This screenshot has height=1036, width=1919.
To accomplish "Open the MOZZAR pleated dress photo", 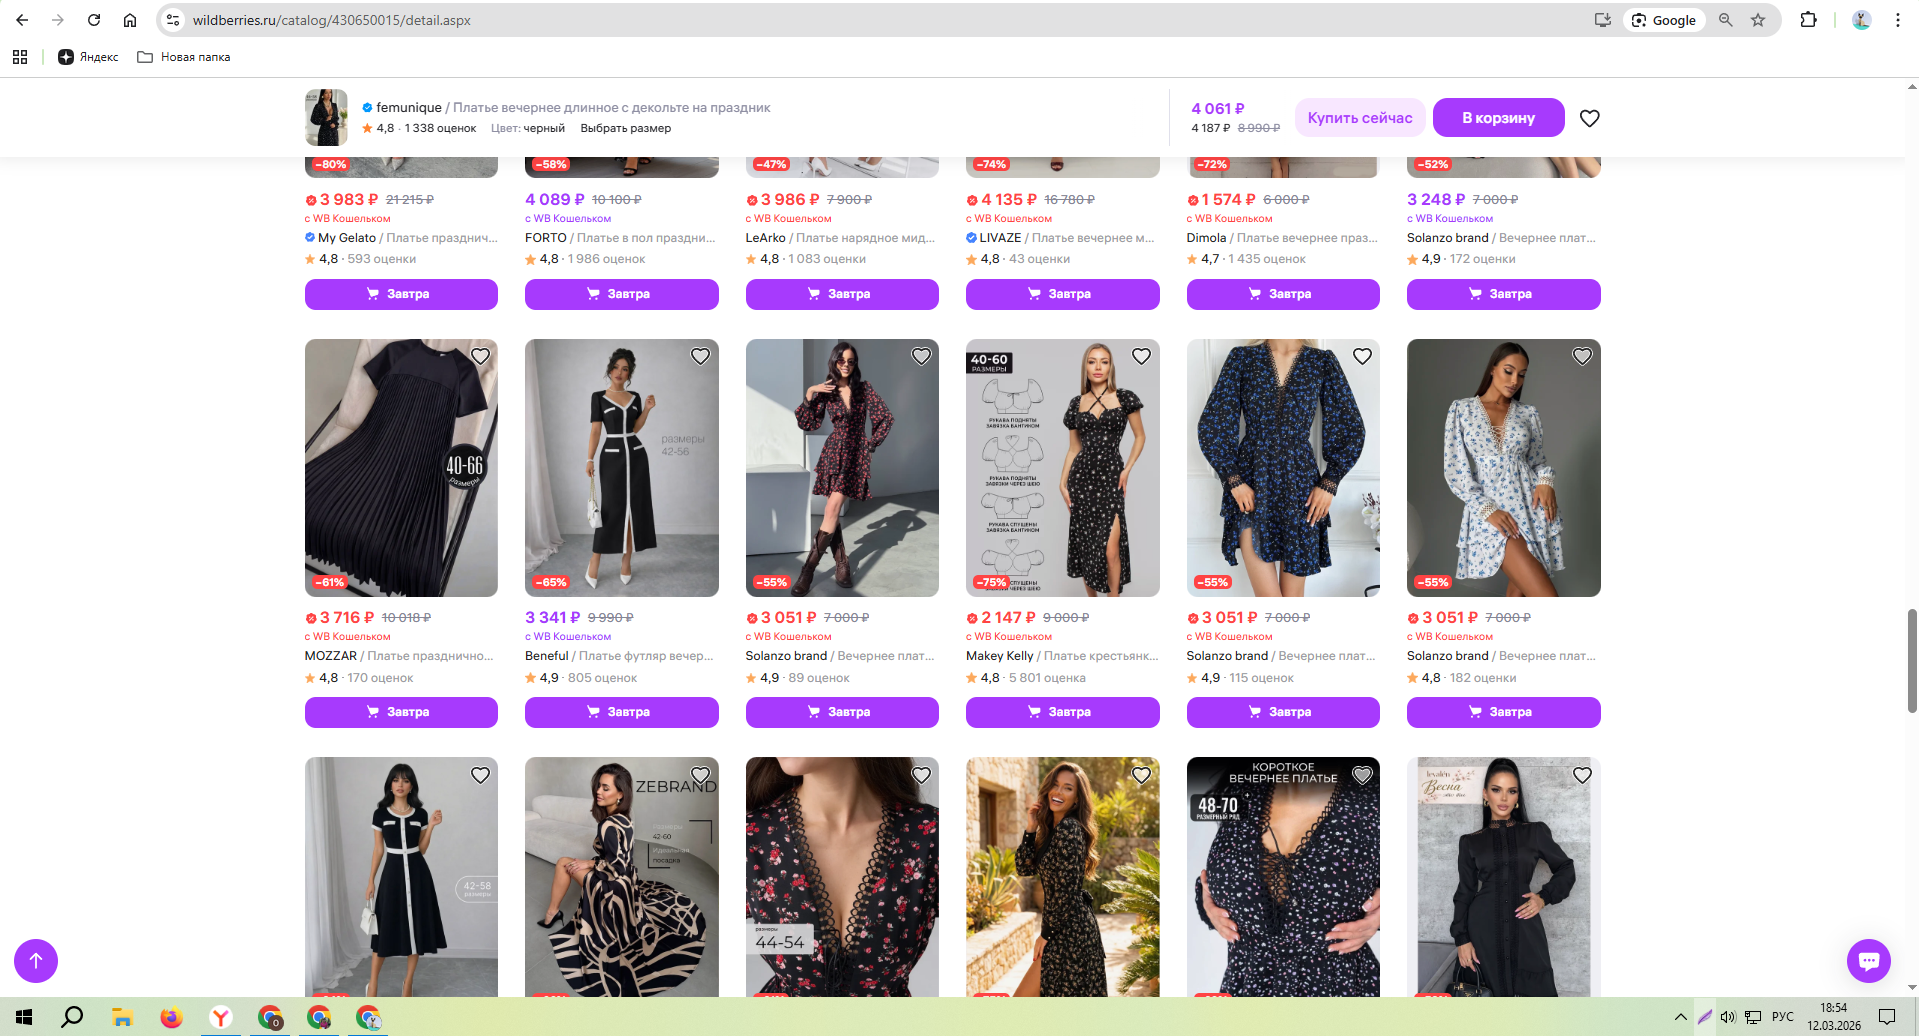I will [x=401, y=468].
